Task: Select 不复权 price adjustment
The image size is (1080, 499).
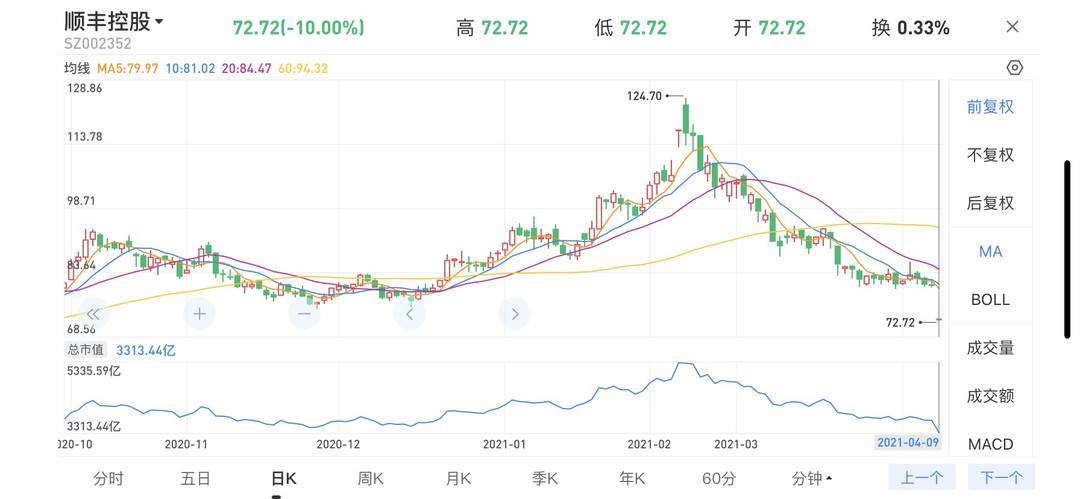Action: 990,155
